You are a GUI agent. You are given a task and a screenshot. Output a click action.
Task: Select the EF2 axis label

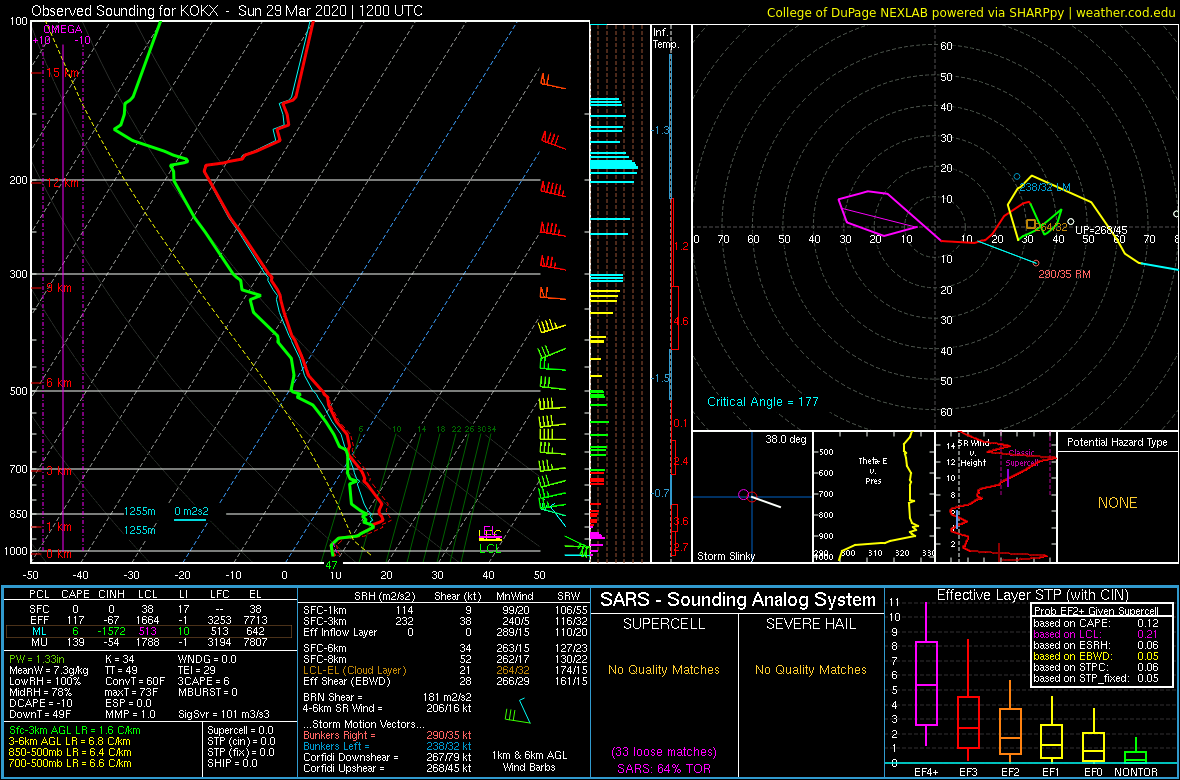[1010, 772]
